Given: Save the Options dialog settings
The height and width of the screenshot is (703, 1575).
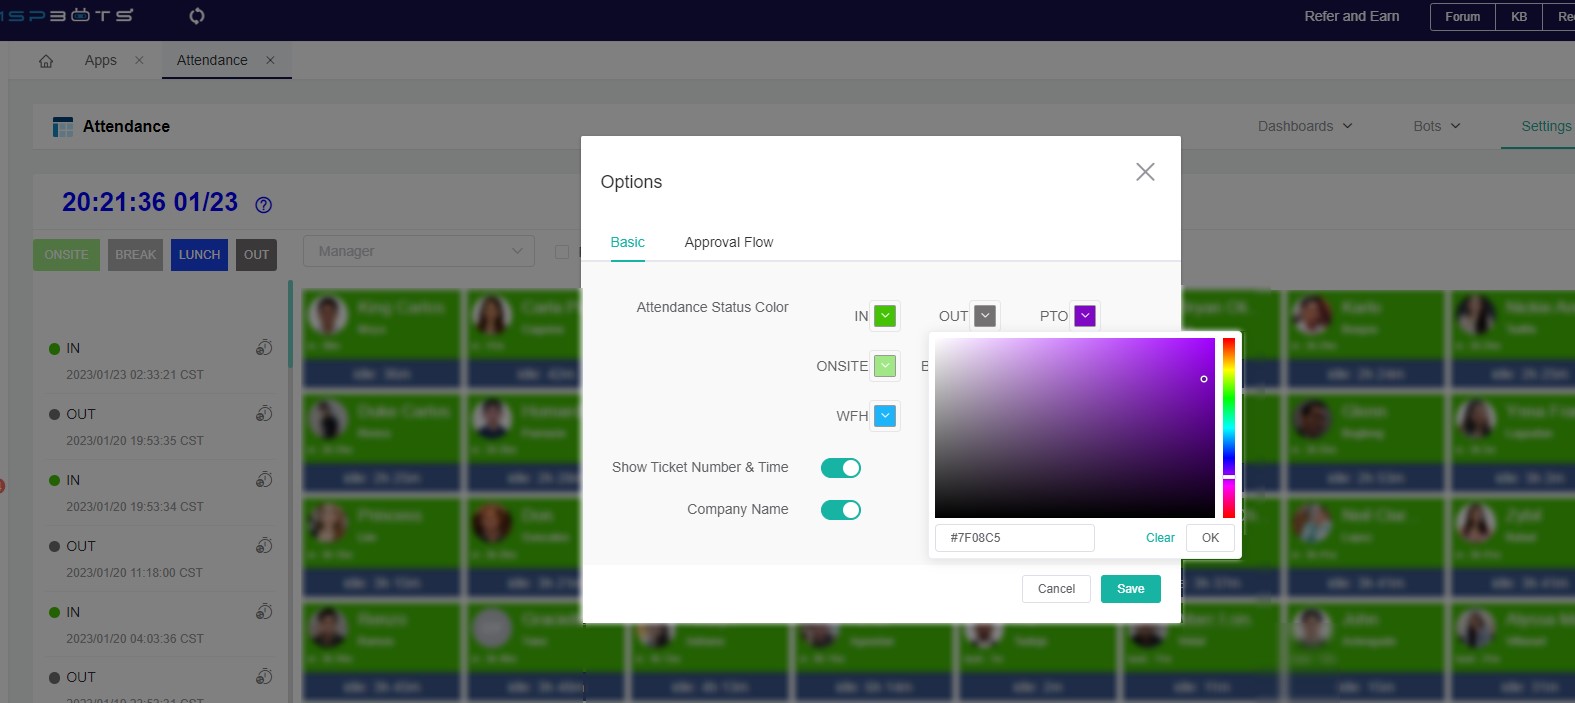Looking at the screenshot, I should 1131,589.
